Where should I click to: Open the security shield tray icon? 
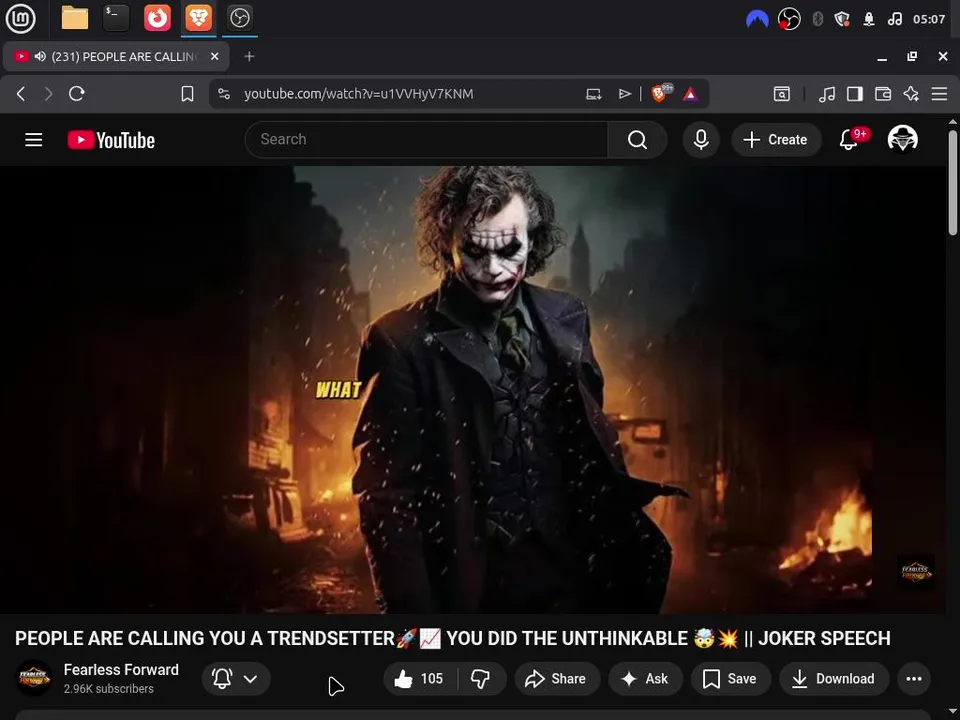pos(842,20)
